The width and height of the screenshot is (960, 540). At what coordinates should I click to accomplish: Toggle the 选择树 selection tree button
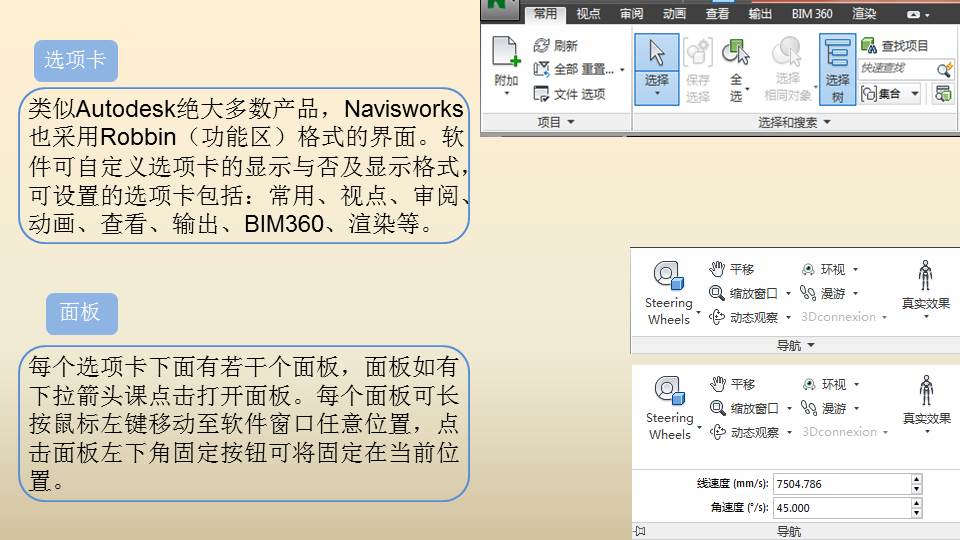tap(837, 69)
